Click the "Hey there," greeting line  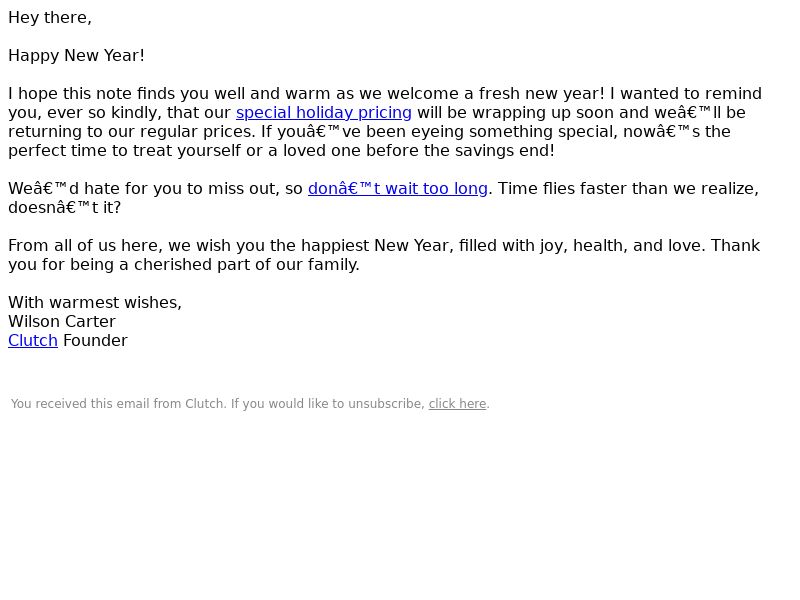tap(50, 18)
